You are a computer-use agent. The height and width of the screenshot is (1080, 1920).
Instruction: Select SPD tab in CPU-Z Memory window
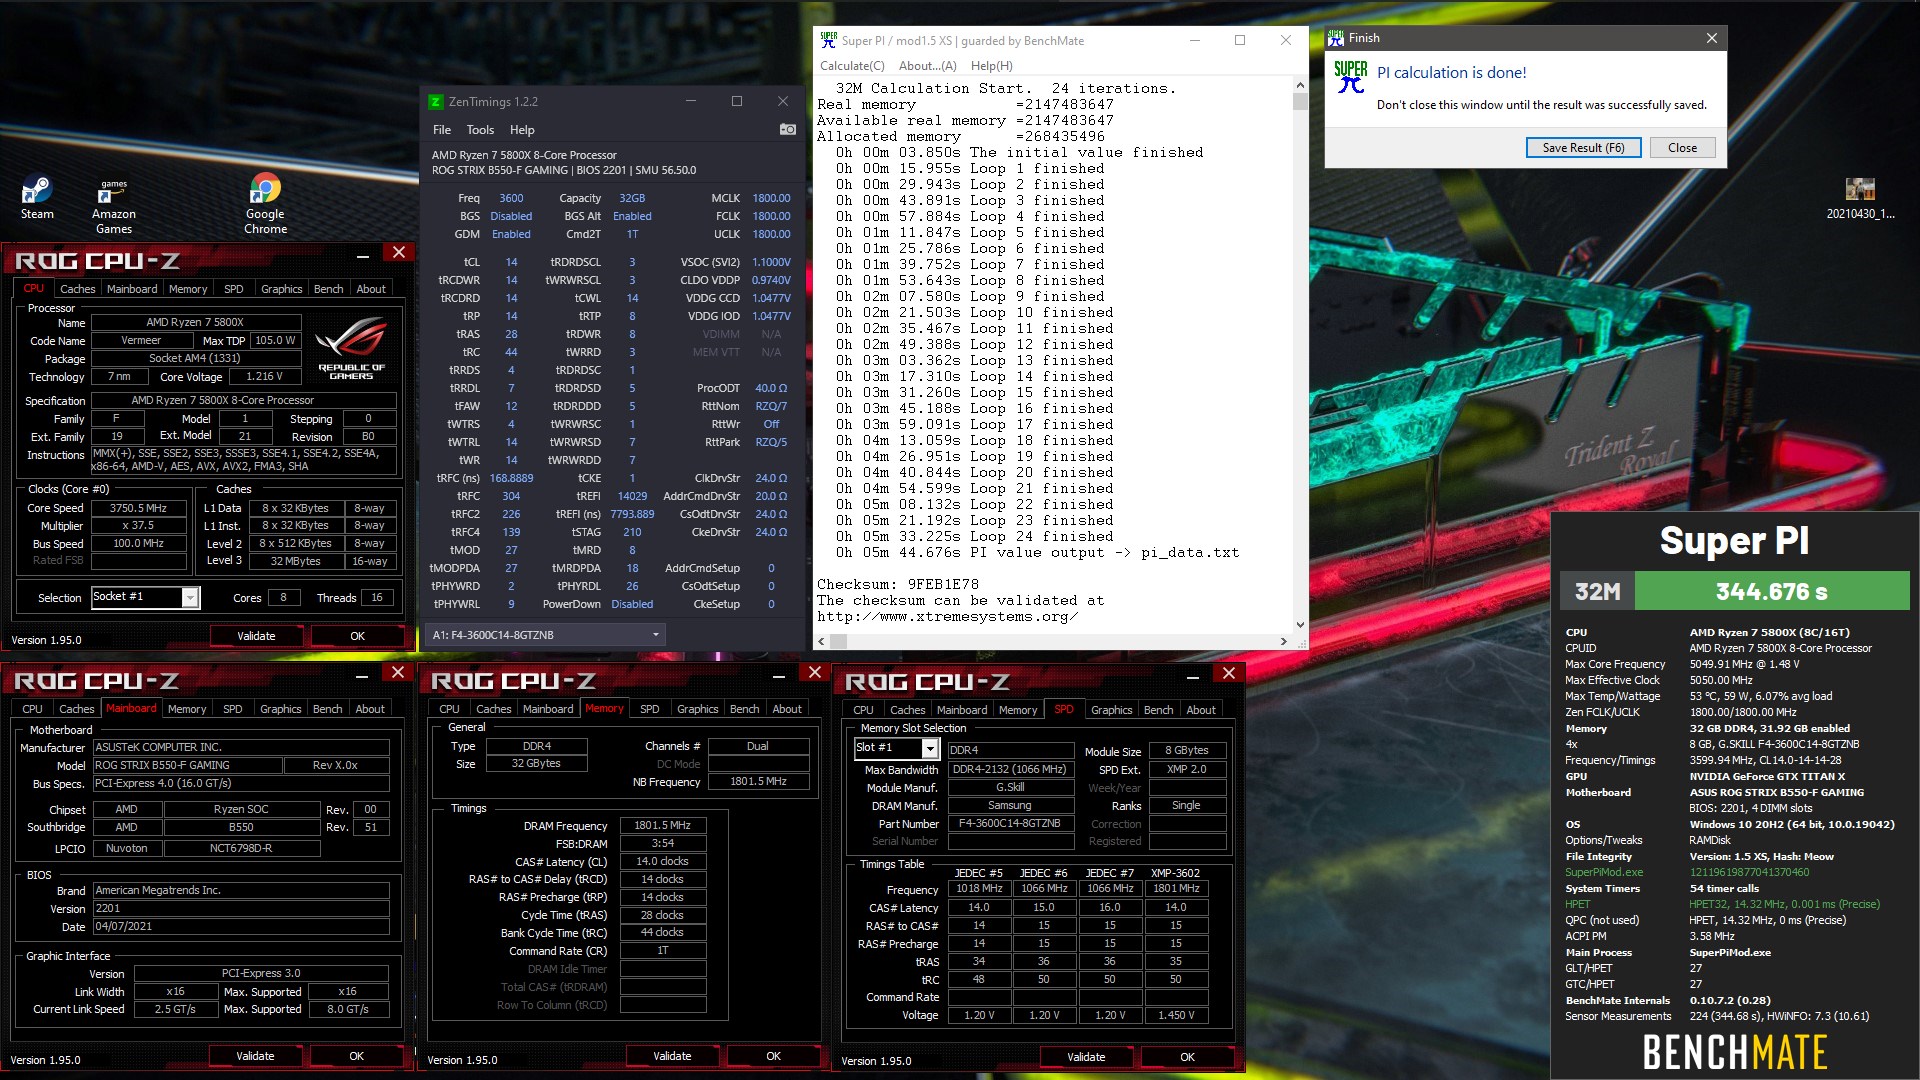coord(650,709)
